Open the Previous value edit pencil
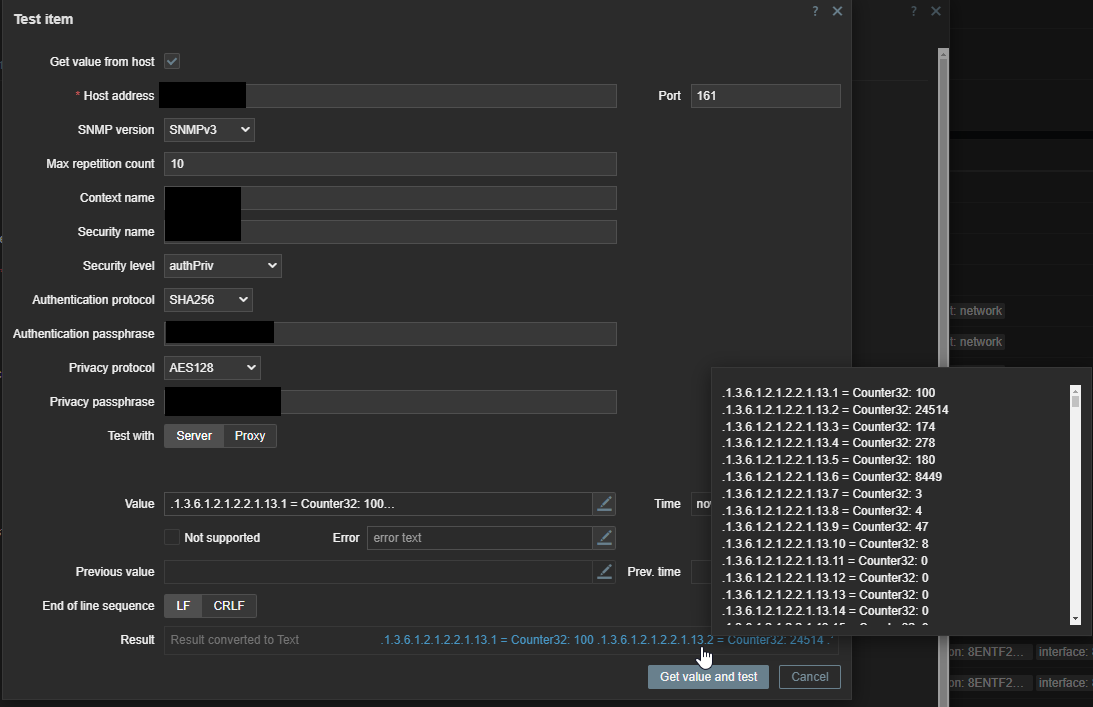1093x707 pixels. pyautogui.click(x=604, y=572)
